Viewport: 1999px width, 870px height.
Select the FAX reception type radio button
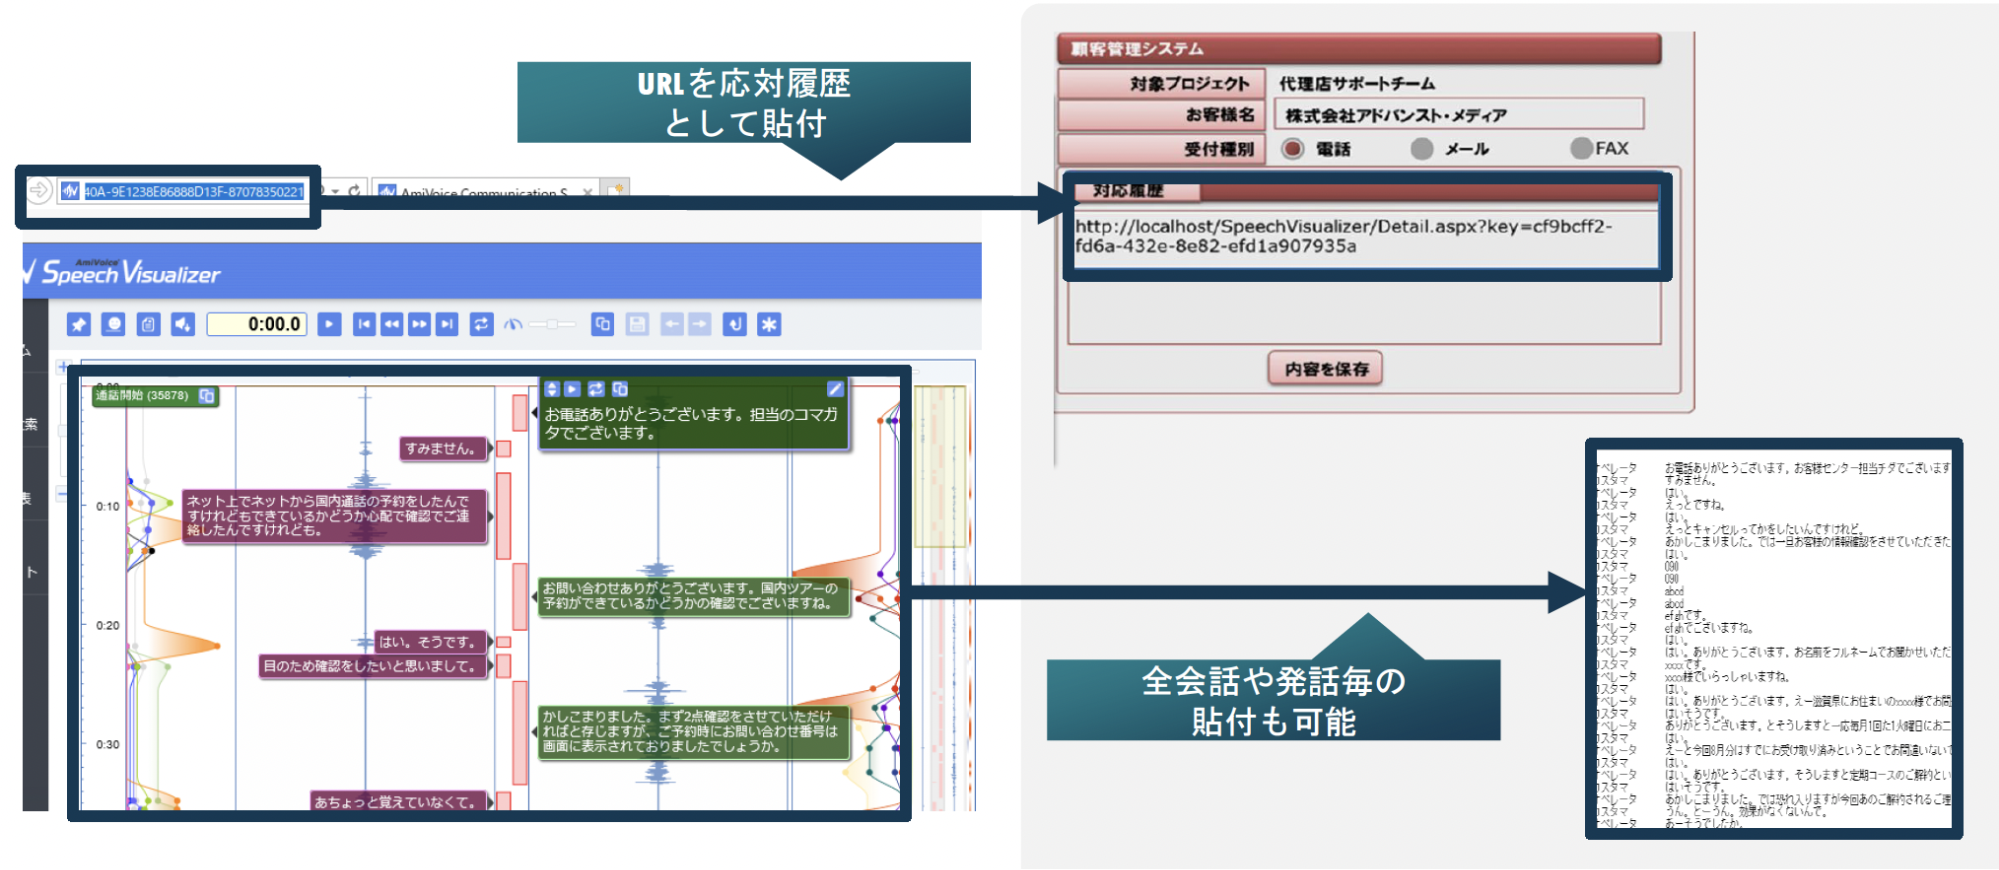click(1581, 148)
